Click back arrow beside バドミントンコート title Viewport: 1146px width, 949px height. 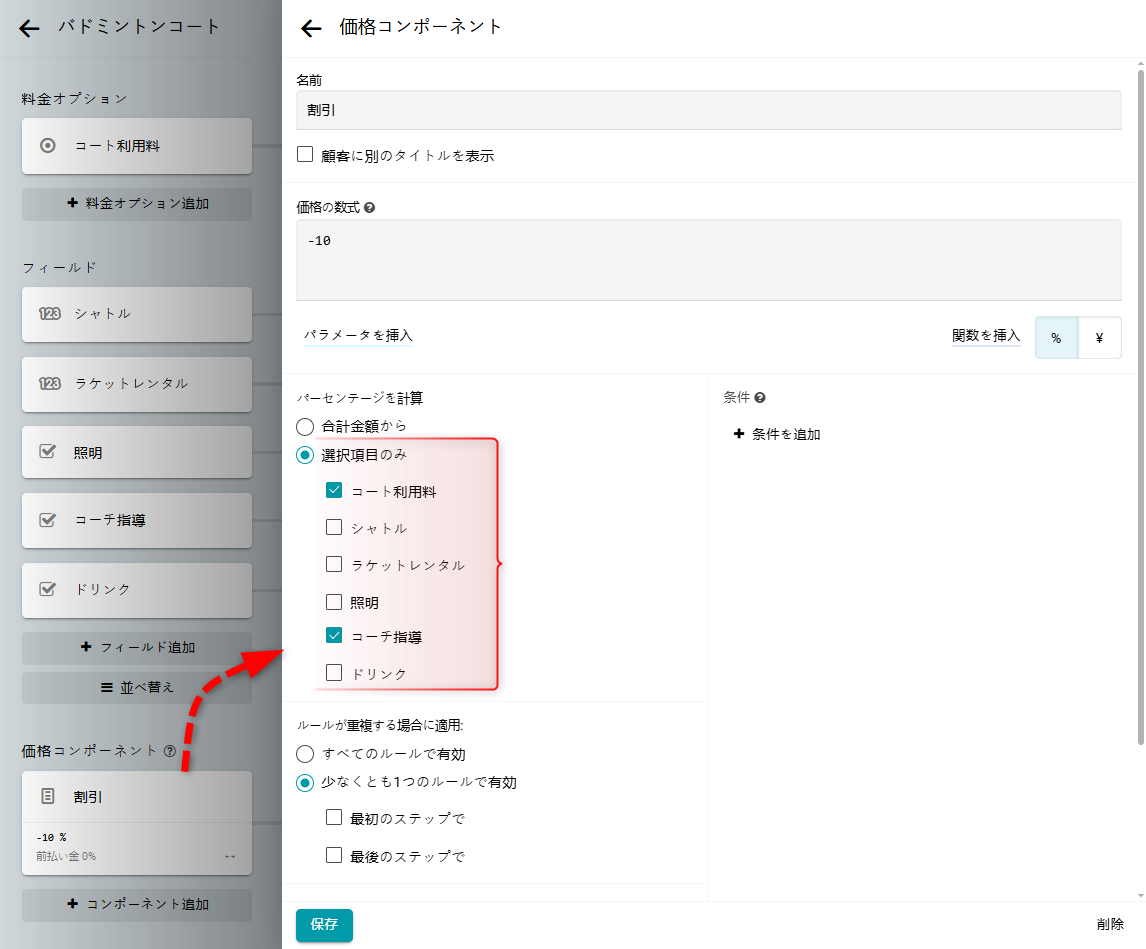[29, 28]
